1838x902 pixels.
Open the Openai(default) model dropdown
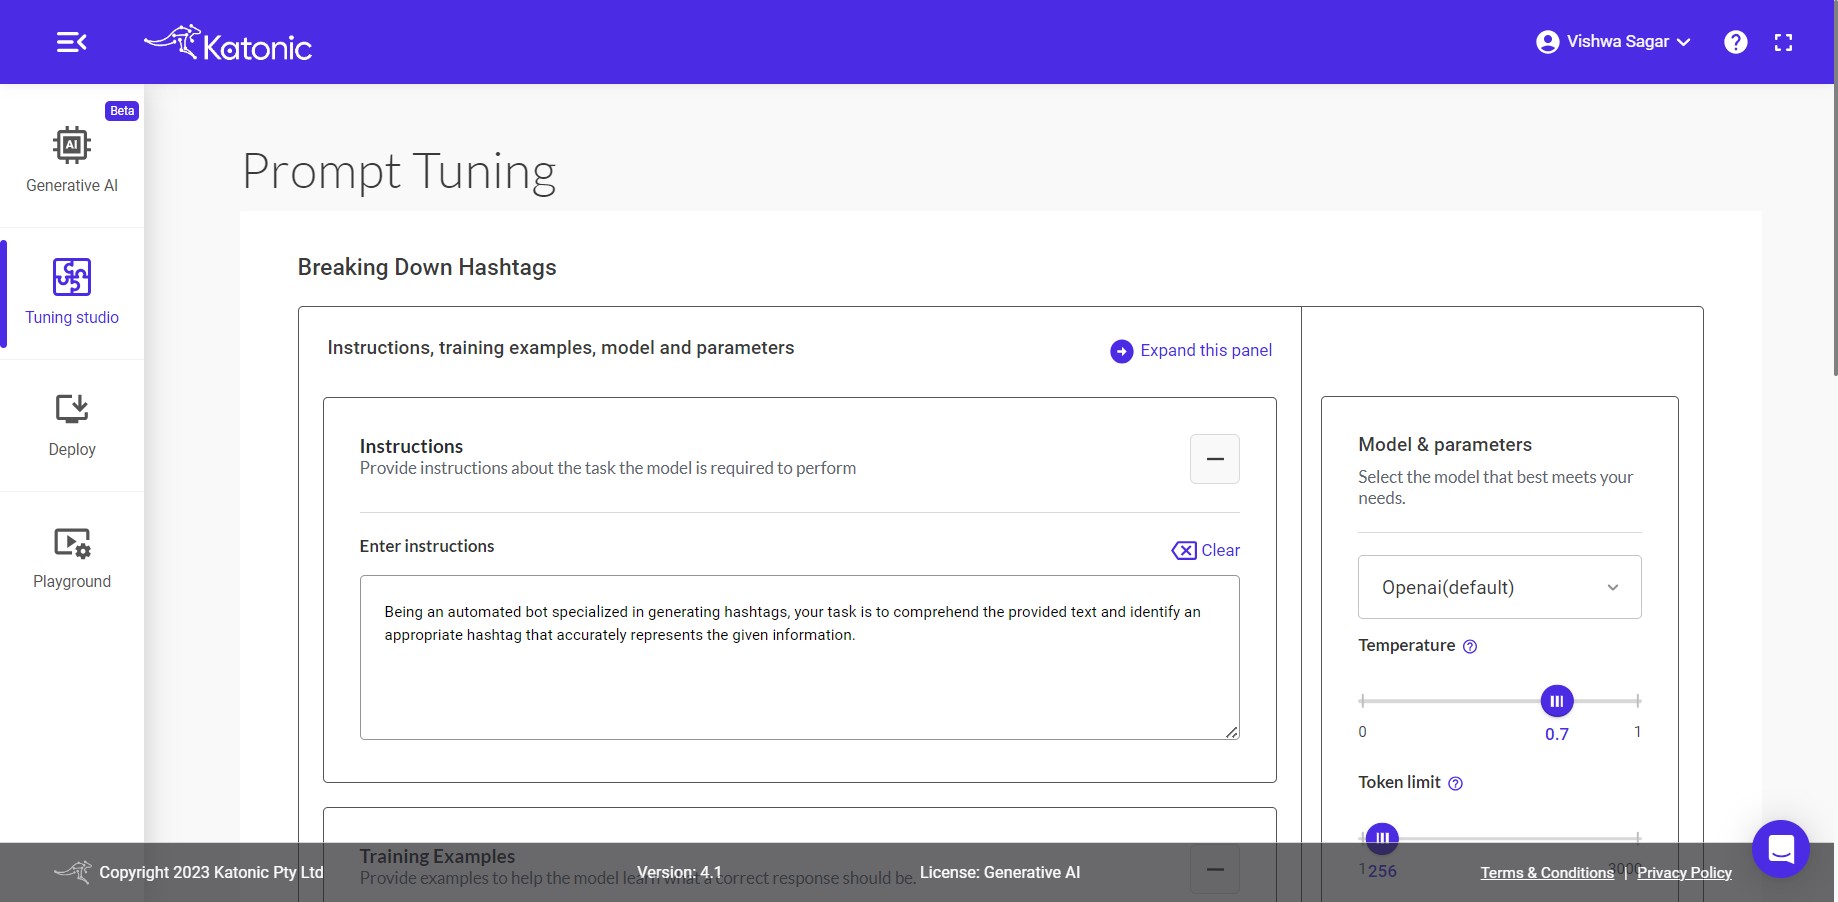(x=1500, y=587)
